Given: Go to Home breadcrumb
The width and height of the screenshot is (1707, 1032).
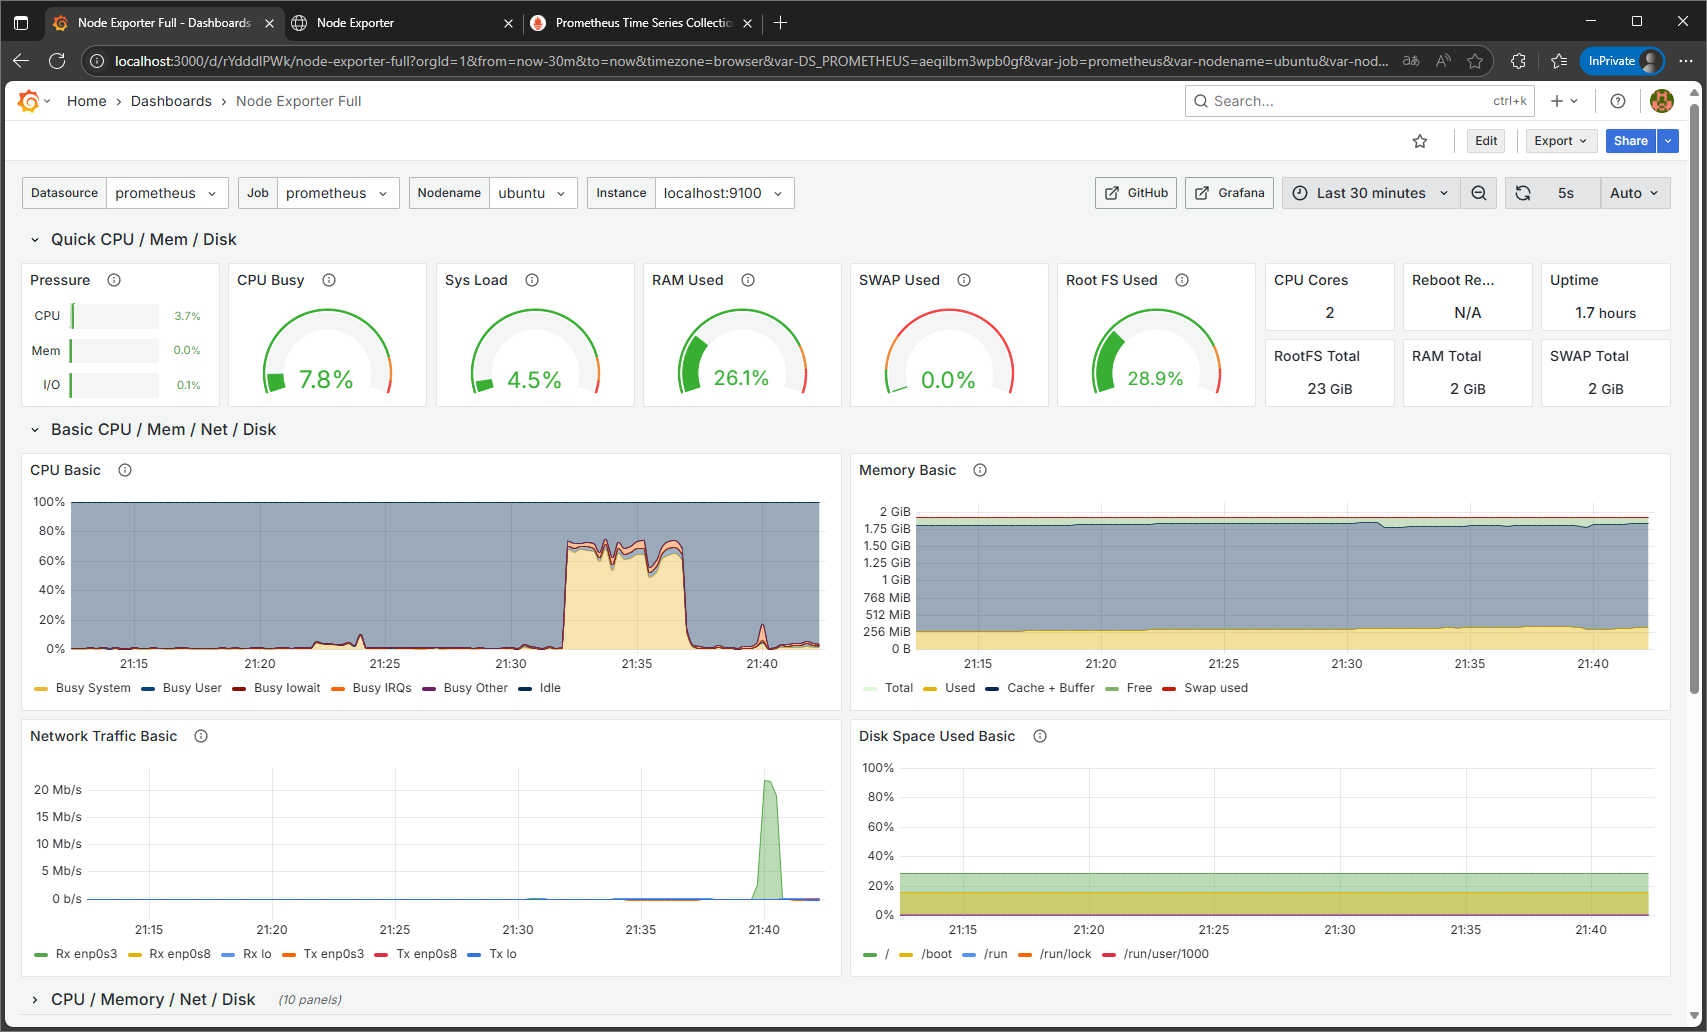Looking at the screenshot, I should point(87,101).
